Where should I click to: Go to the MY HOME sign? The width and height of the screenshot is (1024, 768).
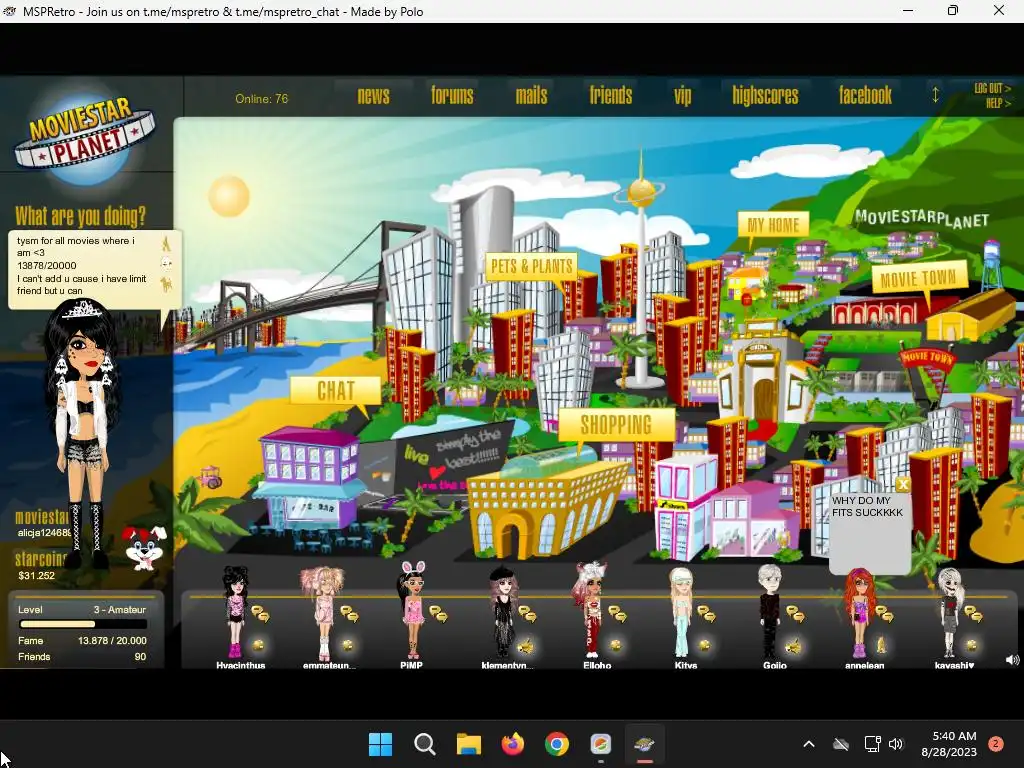pyautogui.click(x=773, y=225)
